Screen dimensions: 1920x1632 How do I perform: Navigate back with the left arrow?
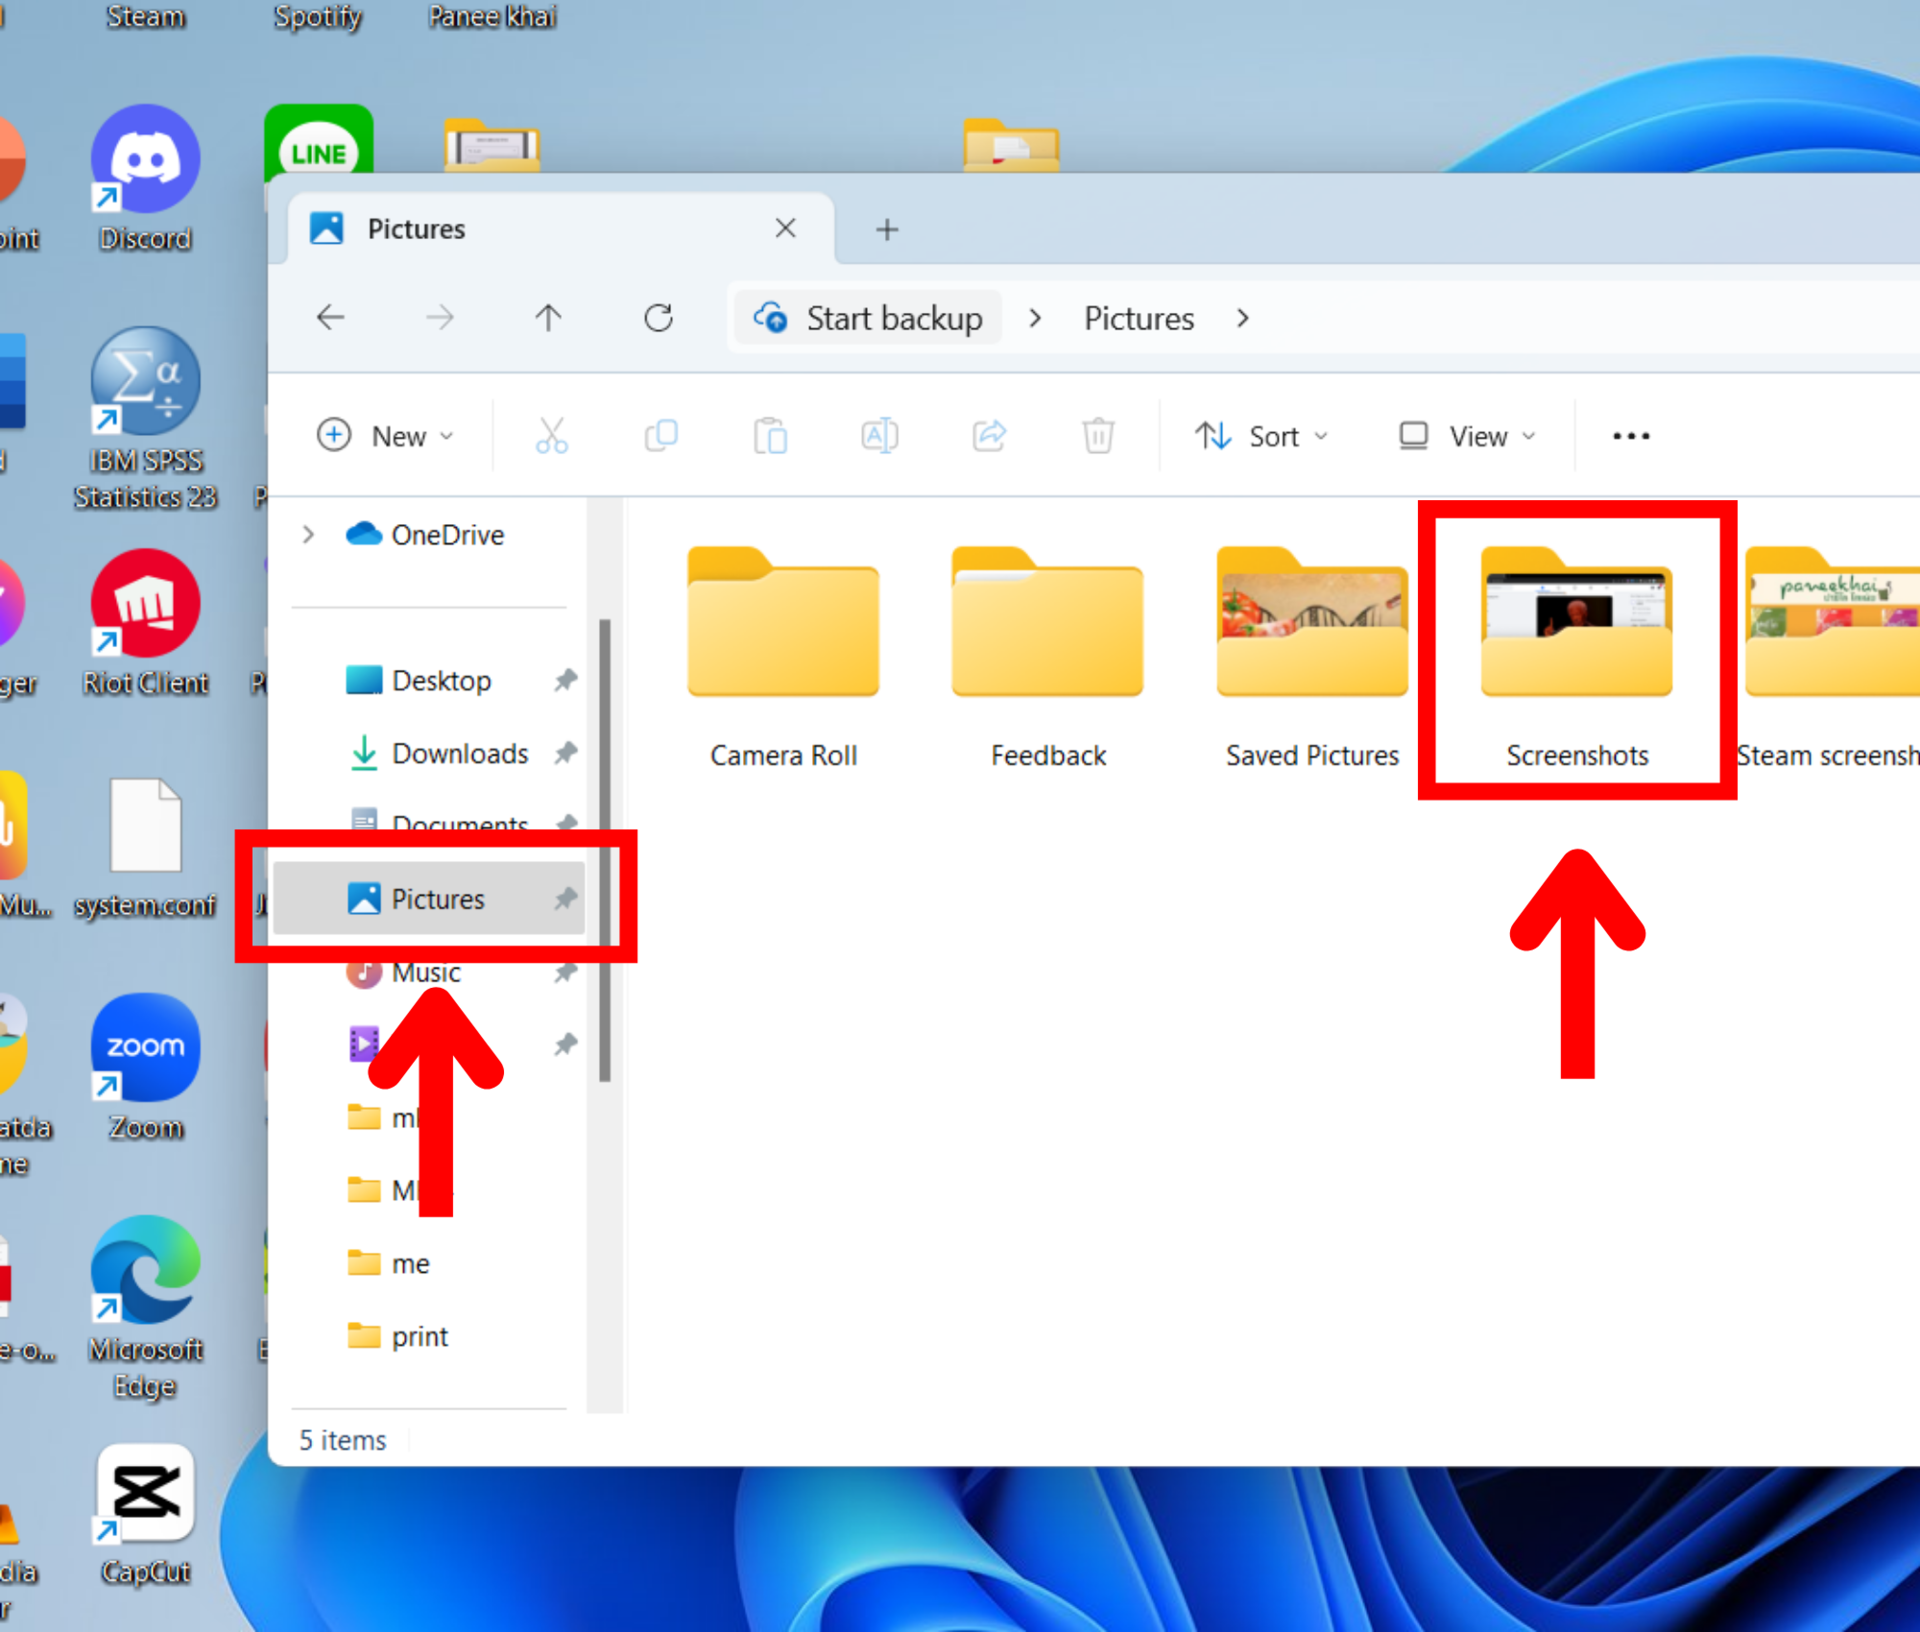tap(330, 318)
